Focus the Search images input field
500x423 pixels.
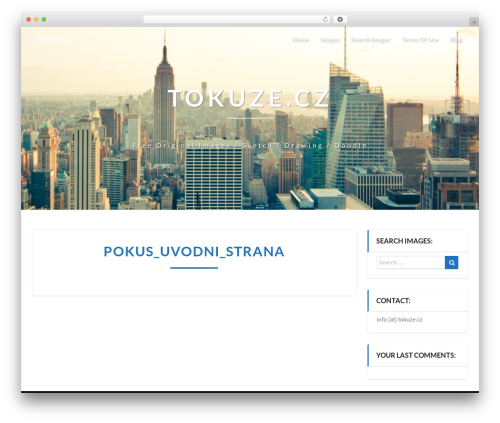pyautogui.click(x=411, y=263)
